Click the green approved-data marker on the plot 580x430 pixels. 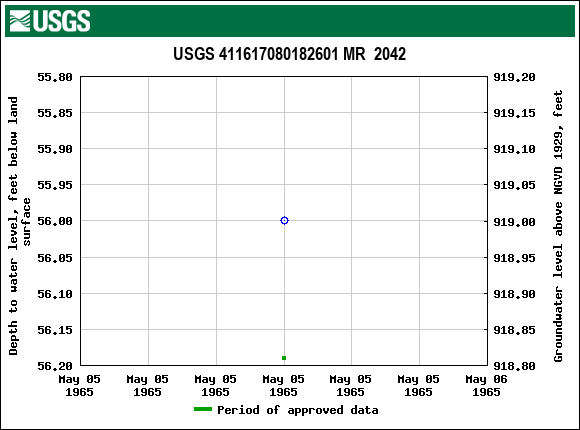point(284,358)
